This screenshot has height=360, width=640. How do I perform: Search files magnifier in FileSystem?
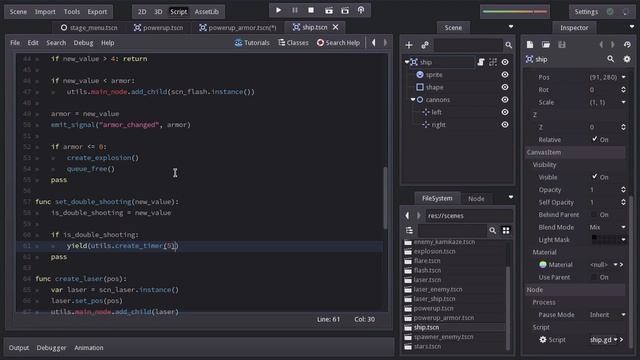pyautogui.click(x=492, y=231)
